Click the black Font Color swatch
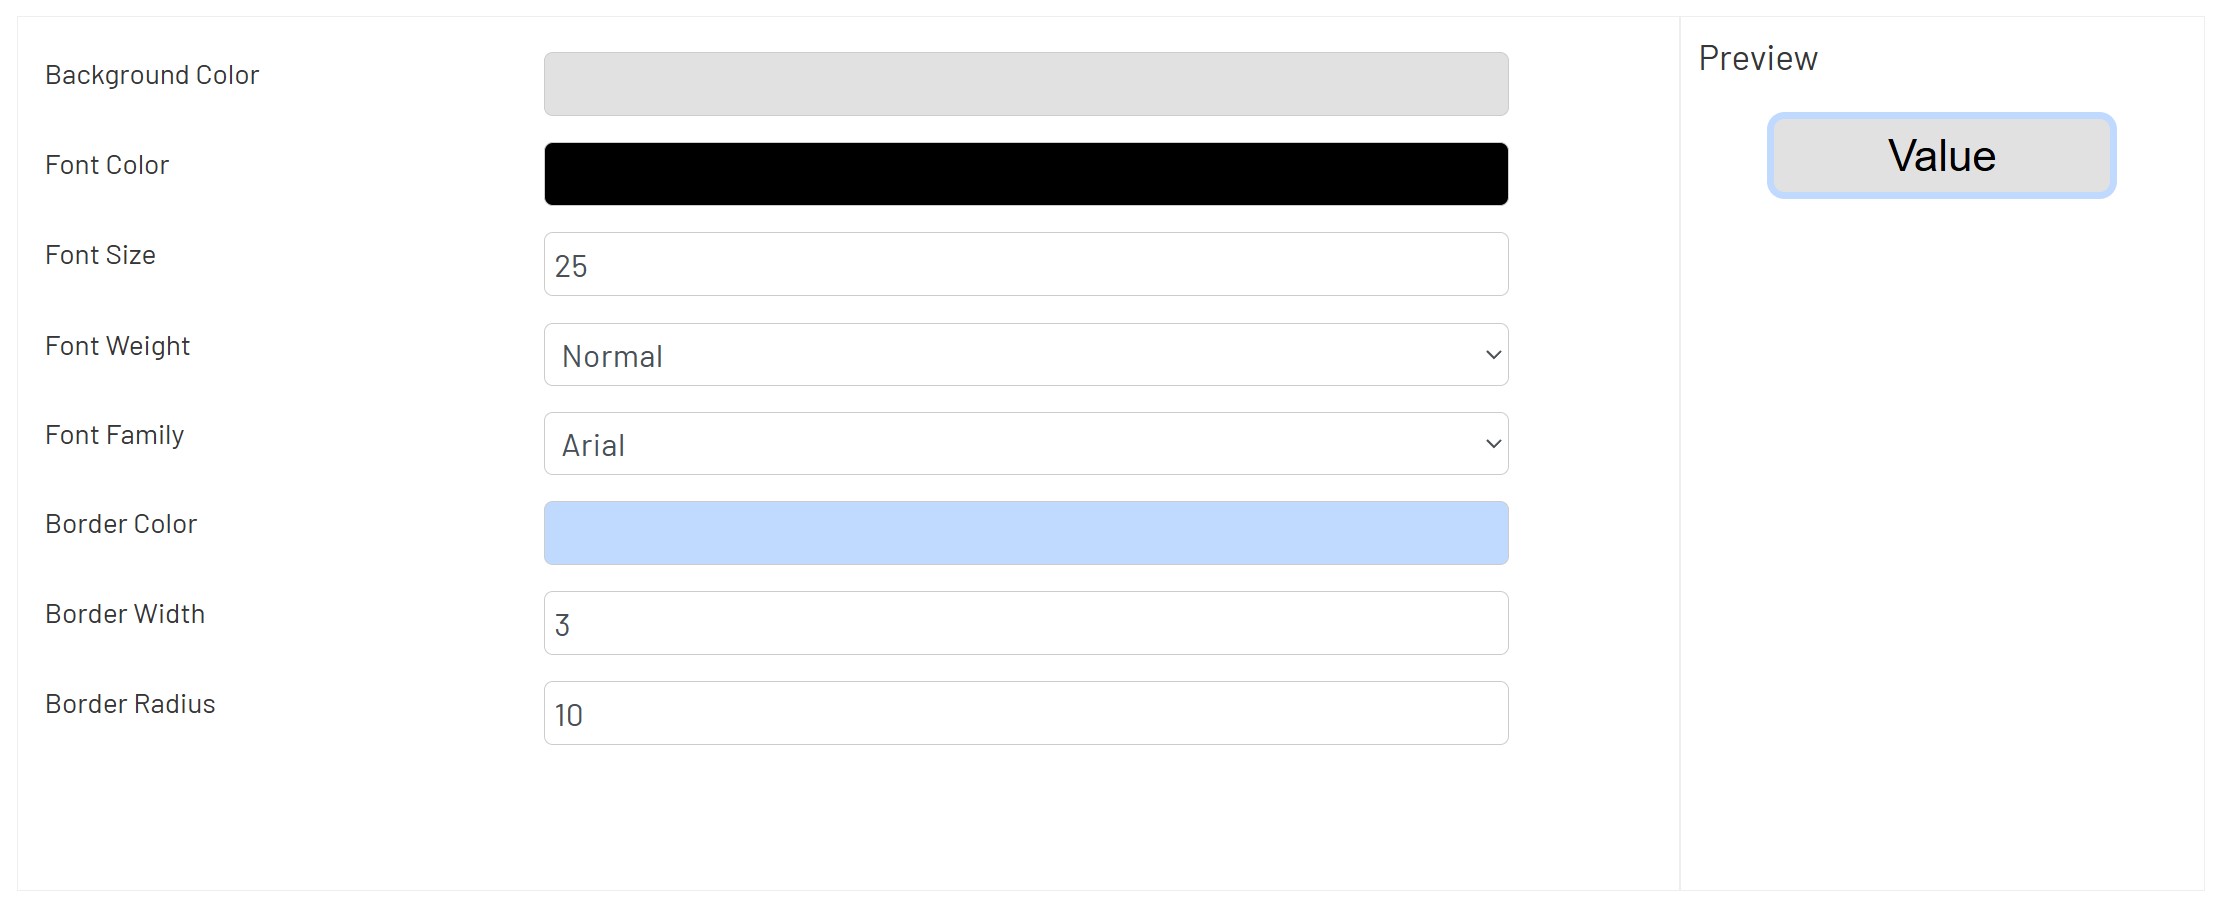This screenshot has width=2213, height=906. click(x=1025, y=174)
